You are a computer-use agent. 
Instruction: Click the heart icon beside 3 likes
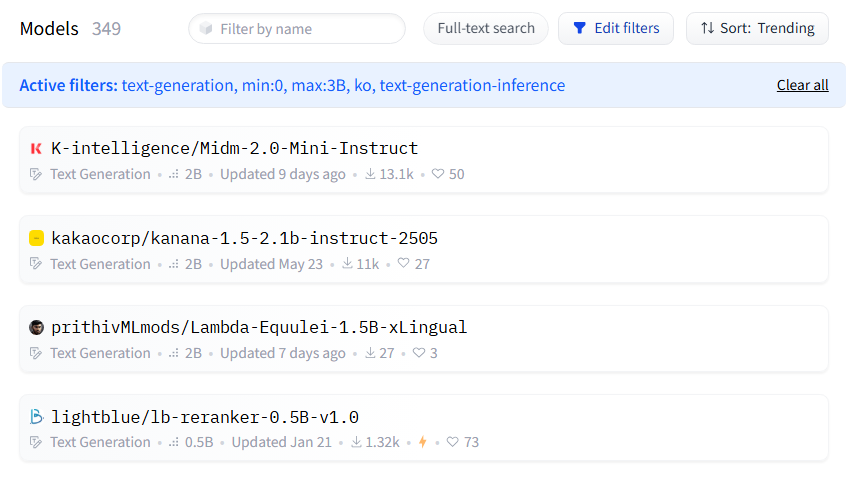coord(419,352)
